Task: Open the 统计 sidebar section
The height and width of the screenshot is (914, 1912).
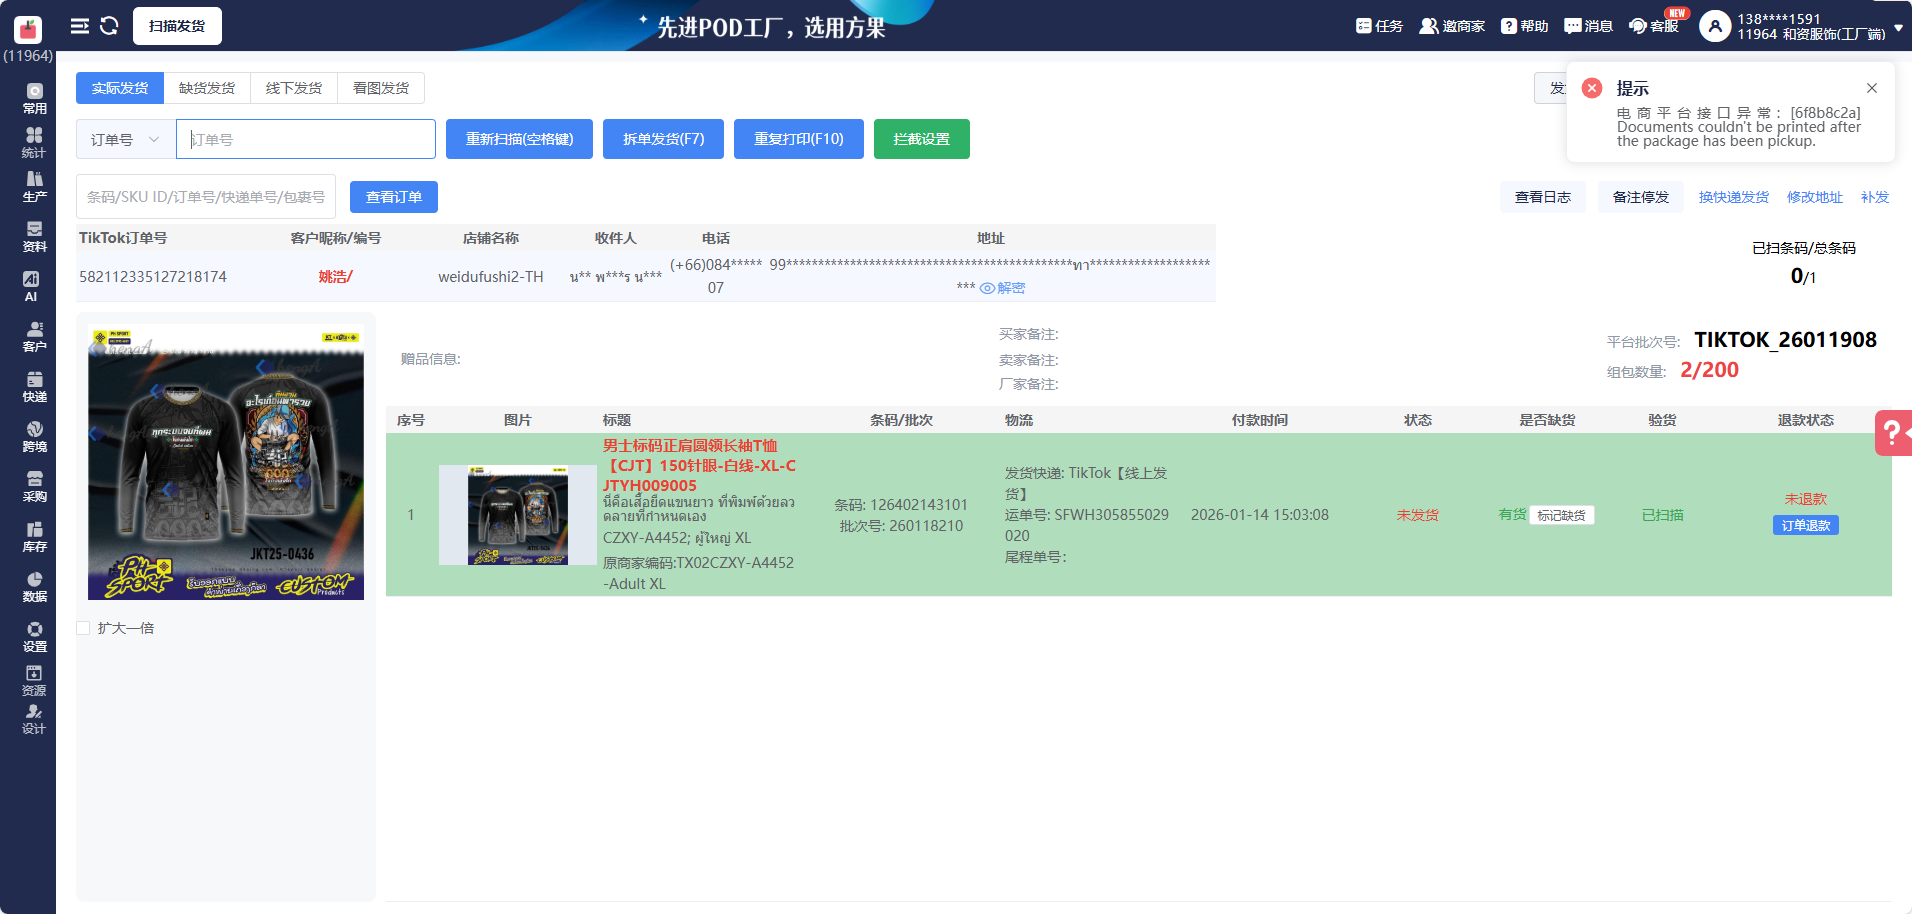Action: (34, 142)
